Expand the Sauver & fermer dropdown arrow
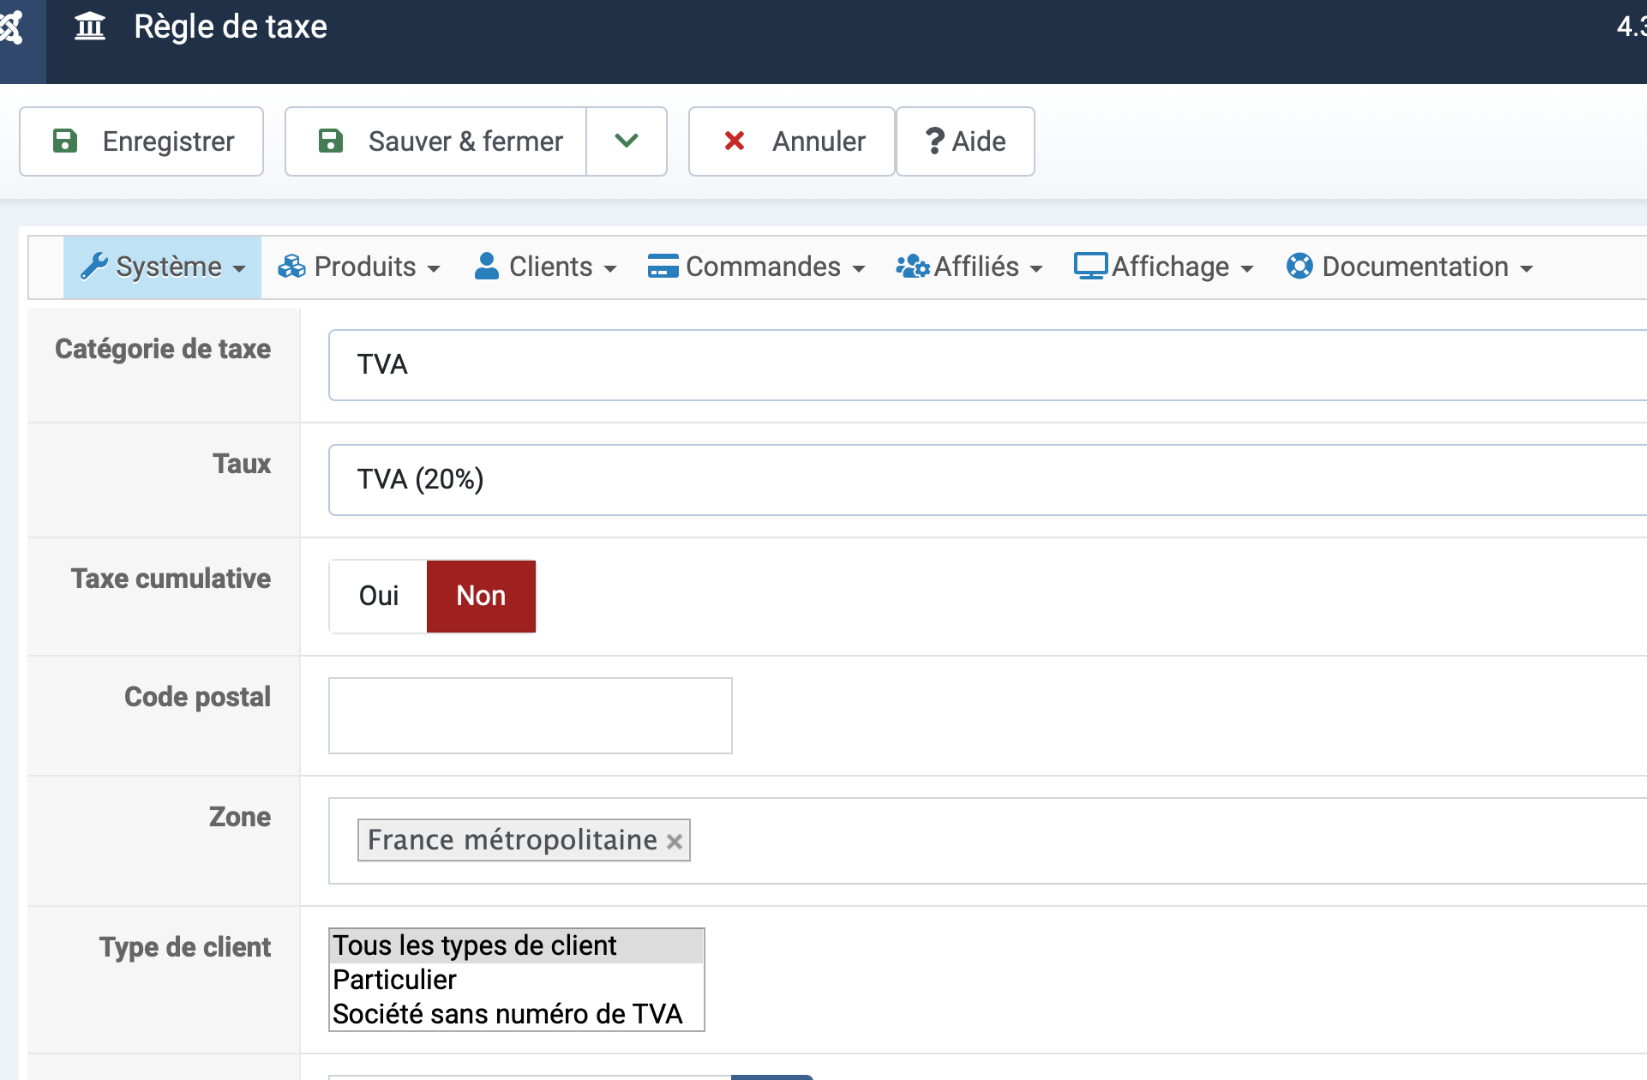The height and width of the screenshot is (1080, 1647). pos(626,141)
